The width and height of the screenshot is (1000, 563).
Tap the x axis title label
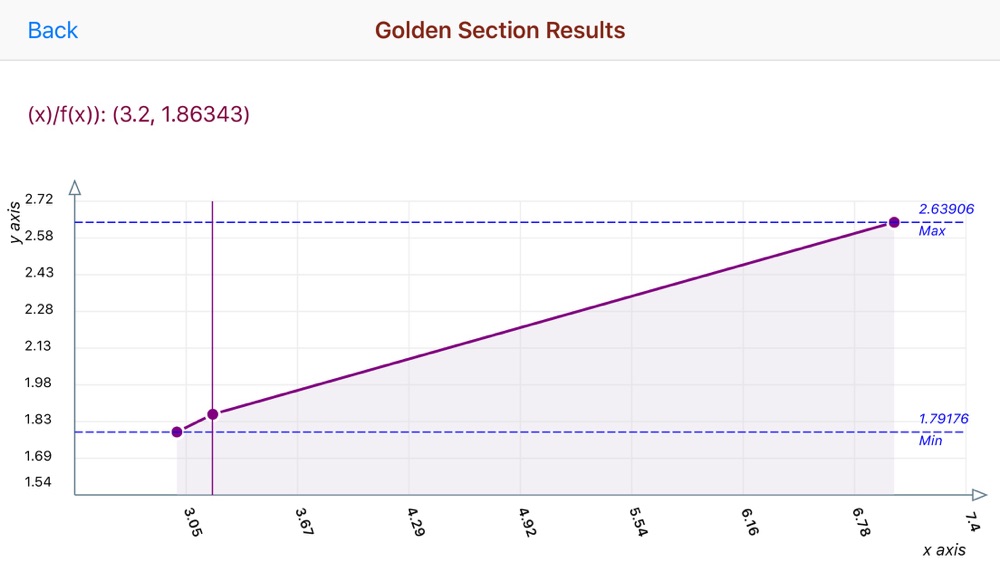(x=944, y=550)
